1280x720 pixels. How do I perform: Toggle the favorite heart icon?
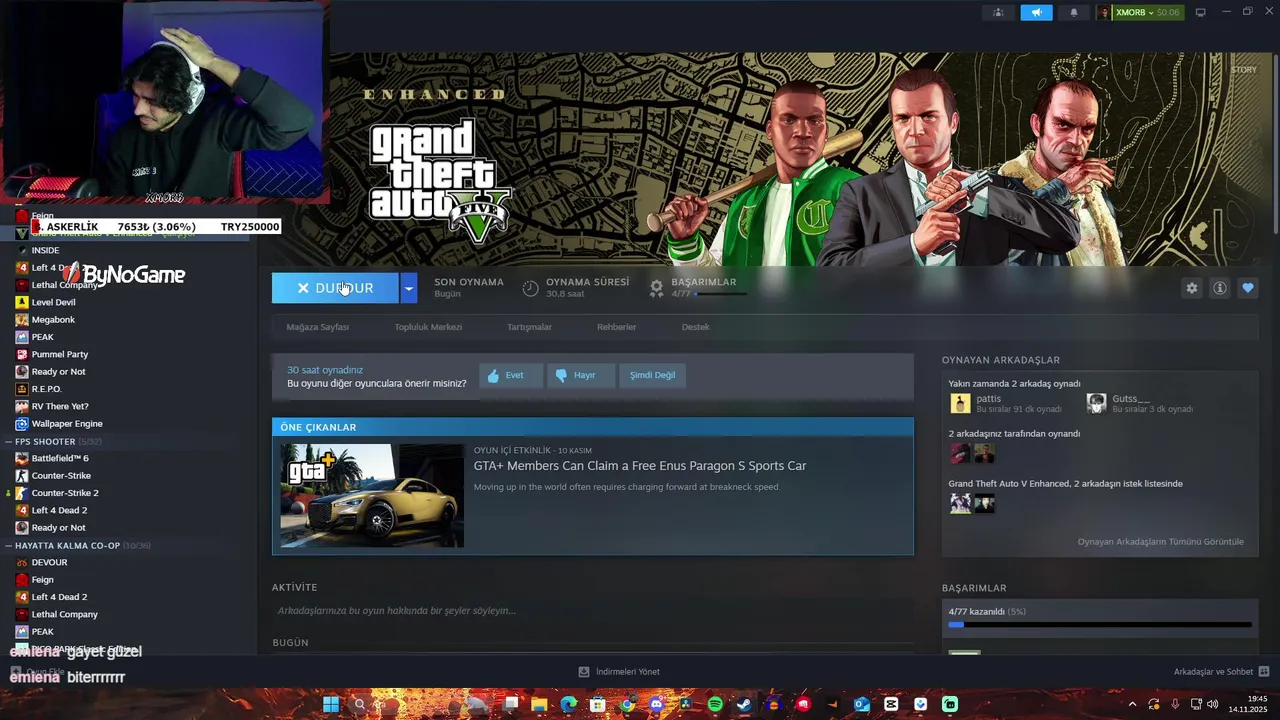pos(1247,288)
